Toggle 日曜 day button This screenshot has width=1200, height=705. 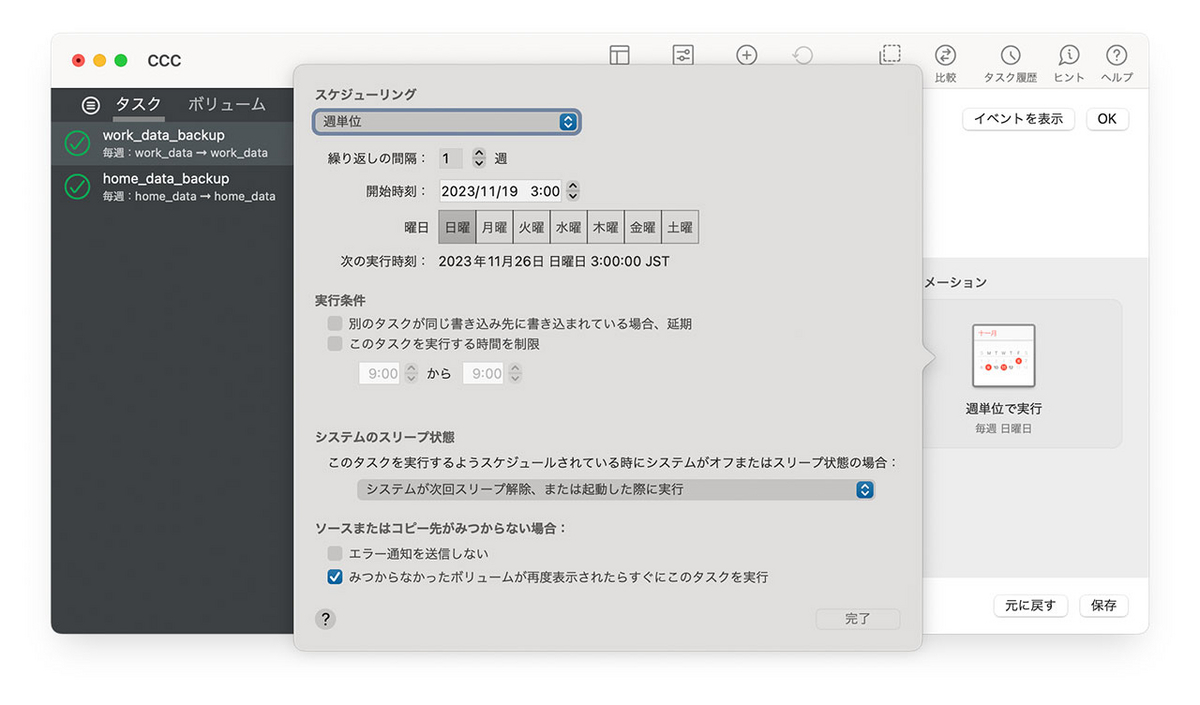(457, 227)
